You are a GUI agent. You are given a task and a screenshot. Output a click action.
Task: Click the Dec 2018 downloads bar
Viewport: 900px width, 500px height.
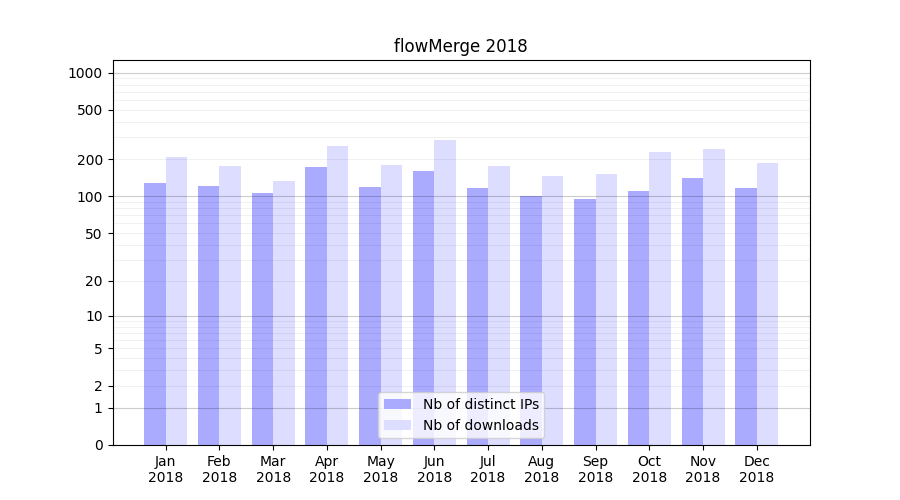pos(767,303)
